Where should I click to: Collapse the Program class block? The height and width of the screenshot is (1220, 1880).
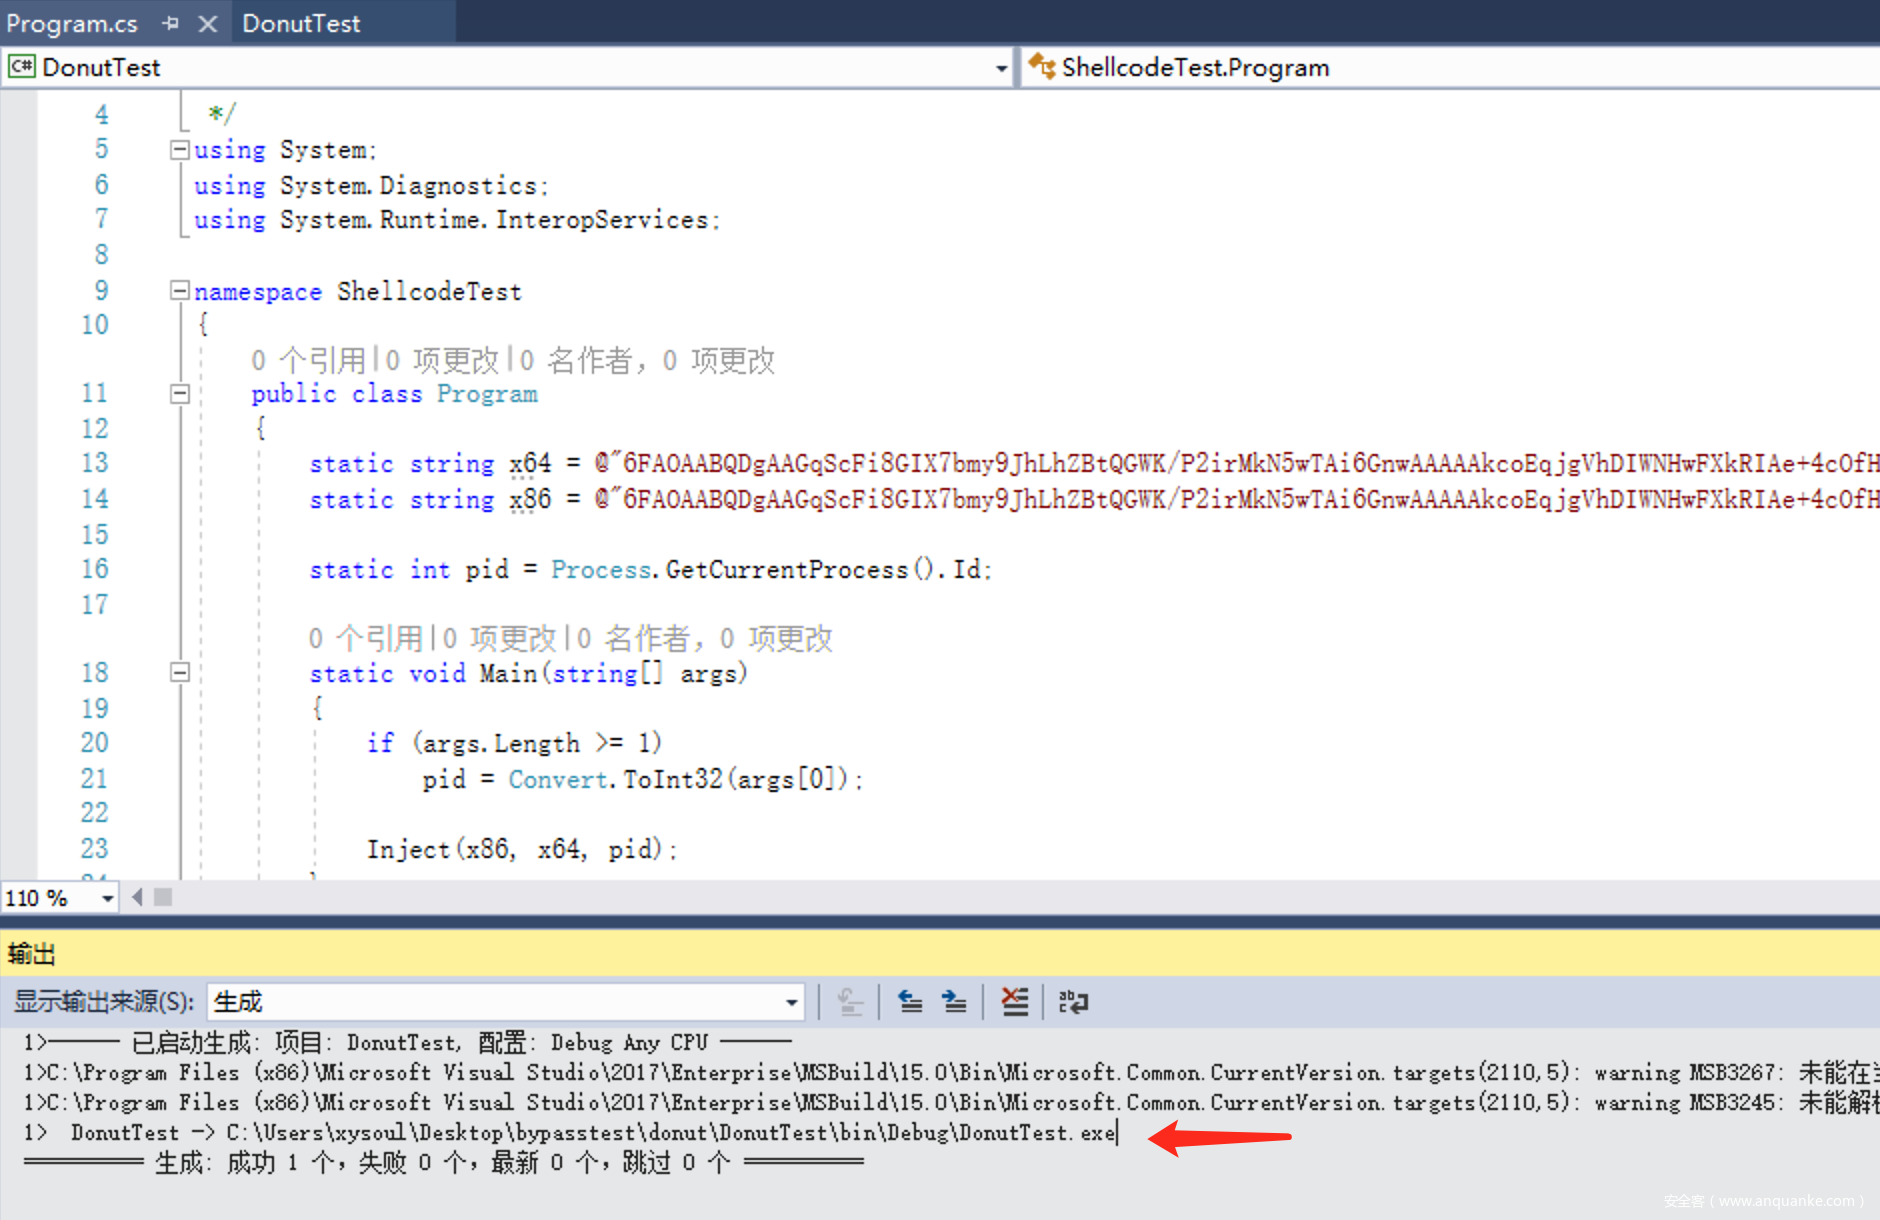coord(180,394)
